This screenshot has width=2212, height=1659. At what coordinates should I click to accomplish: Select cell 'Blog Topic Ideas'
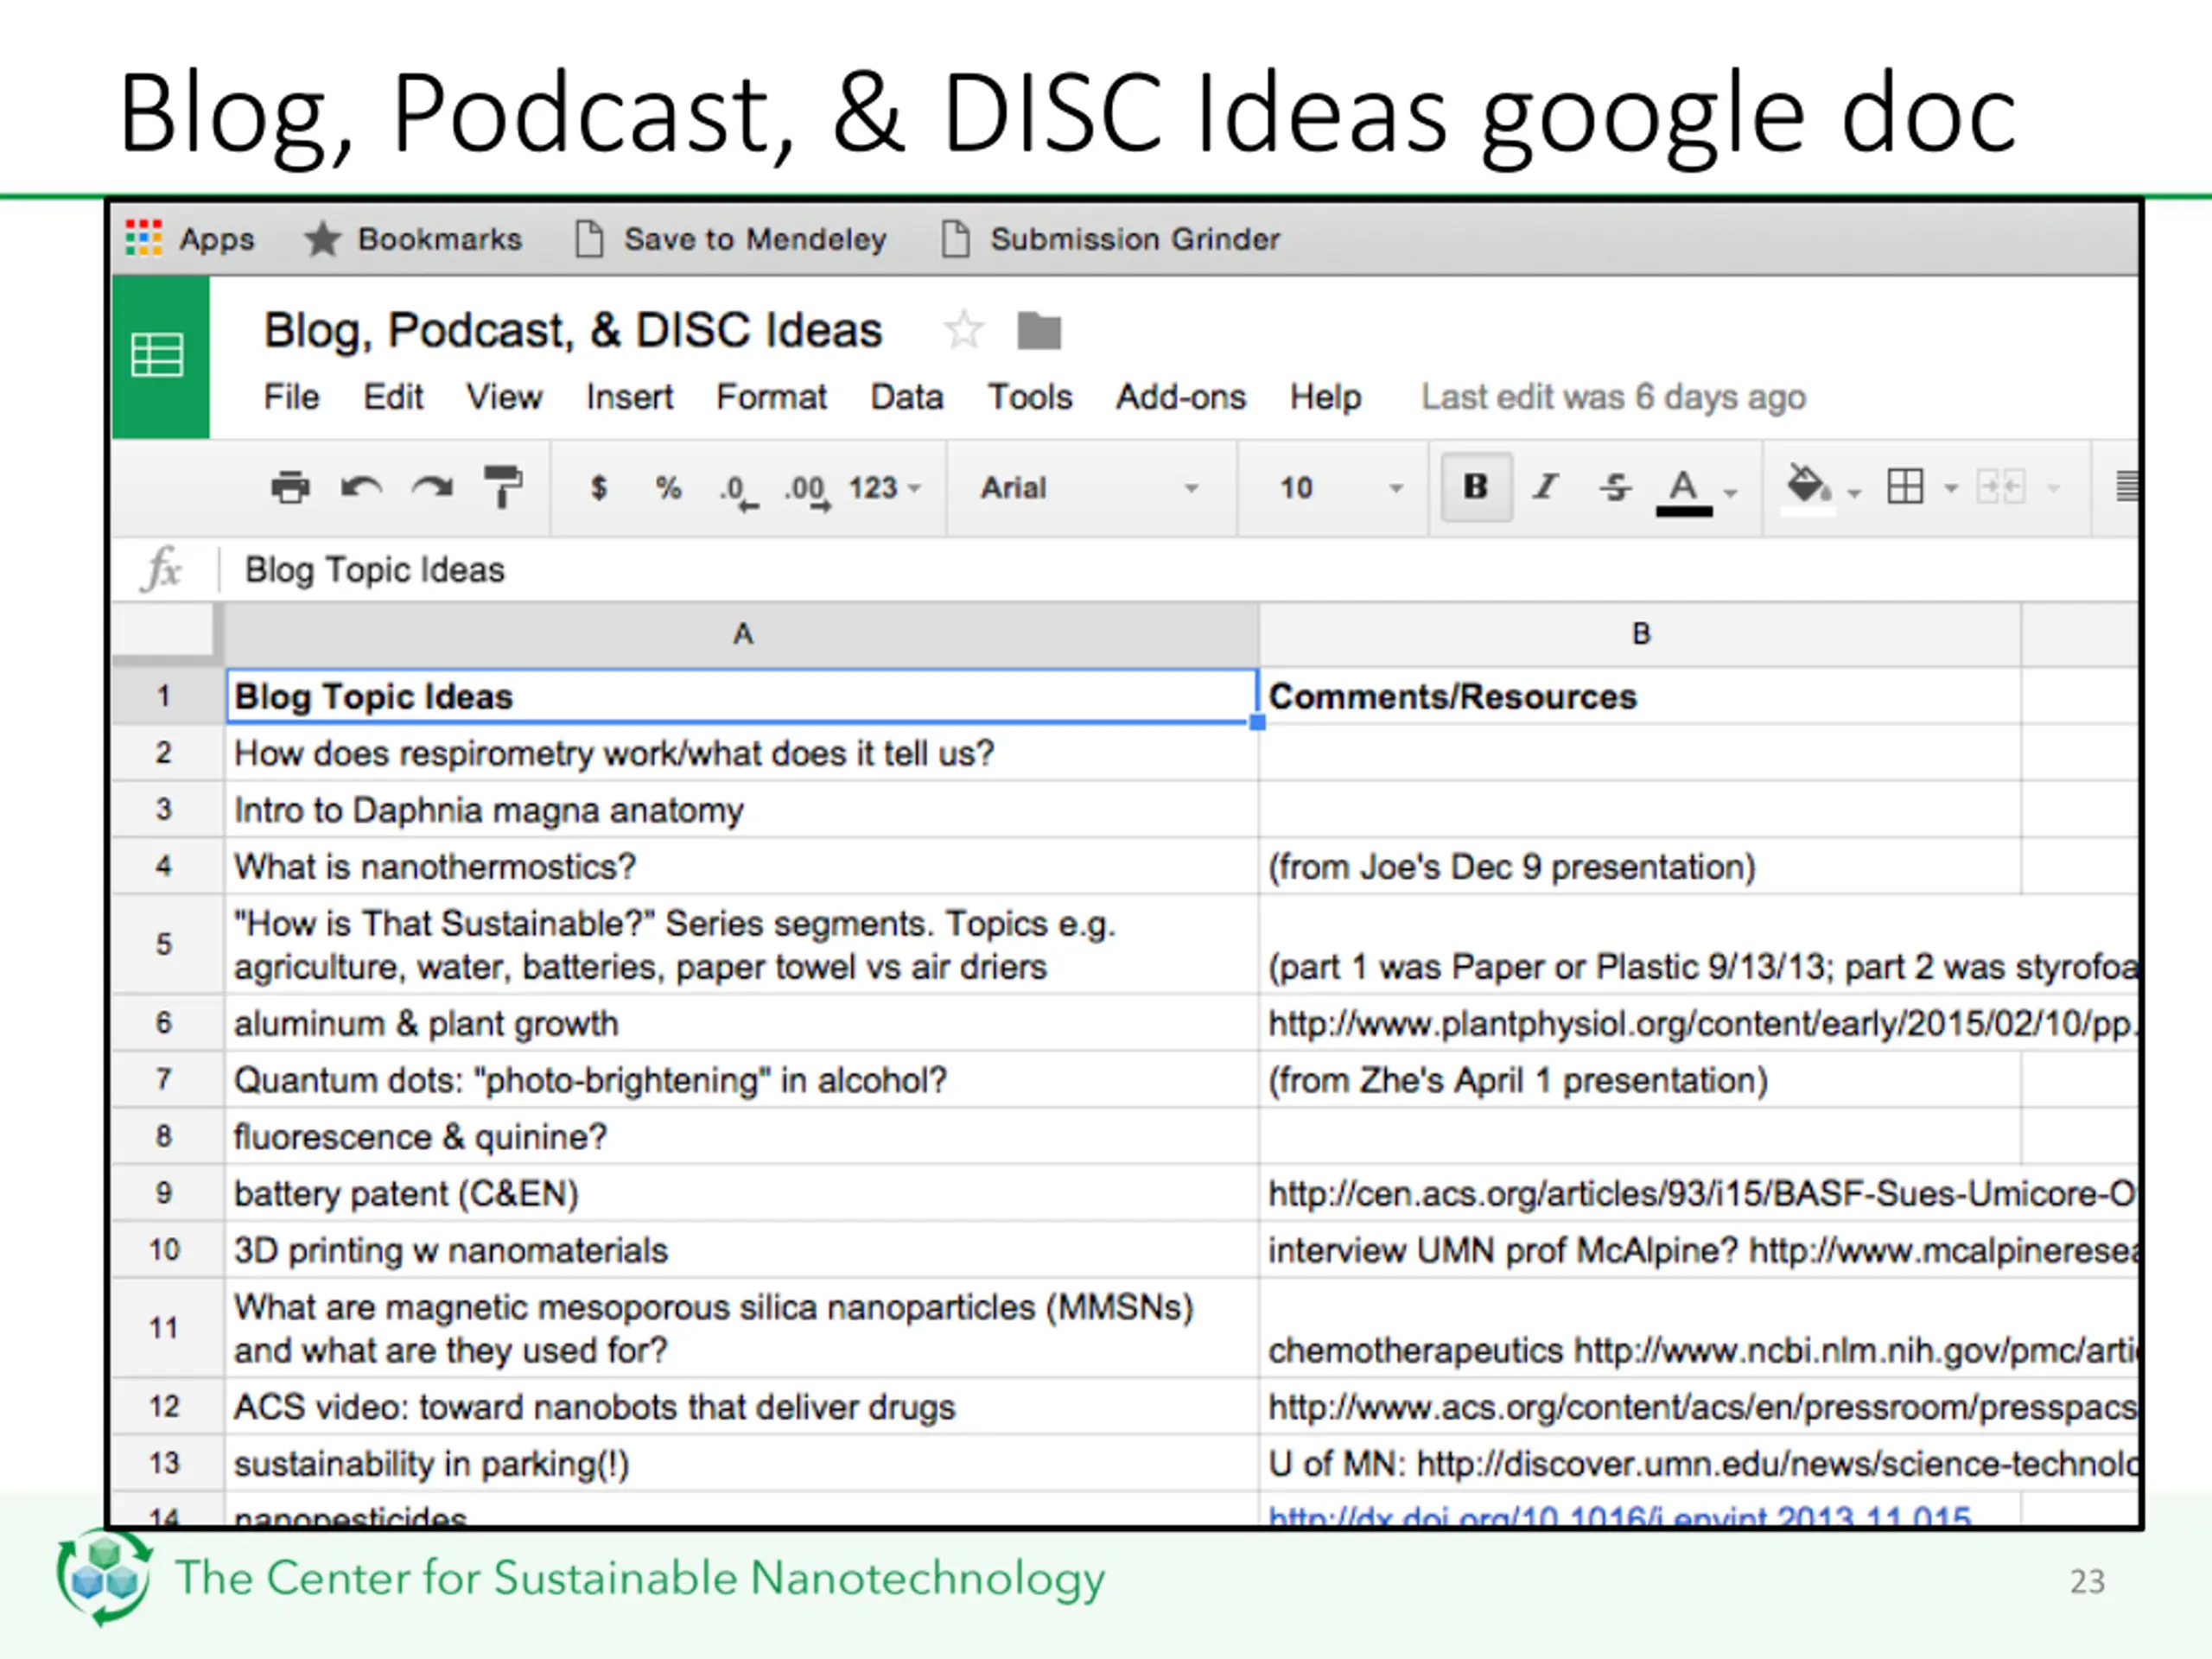(741, 696)
